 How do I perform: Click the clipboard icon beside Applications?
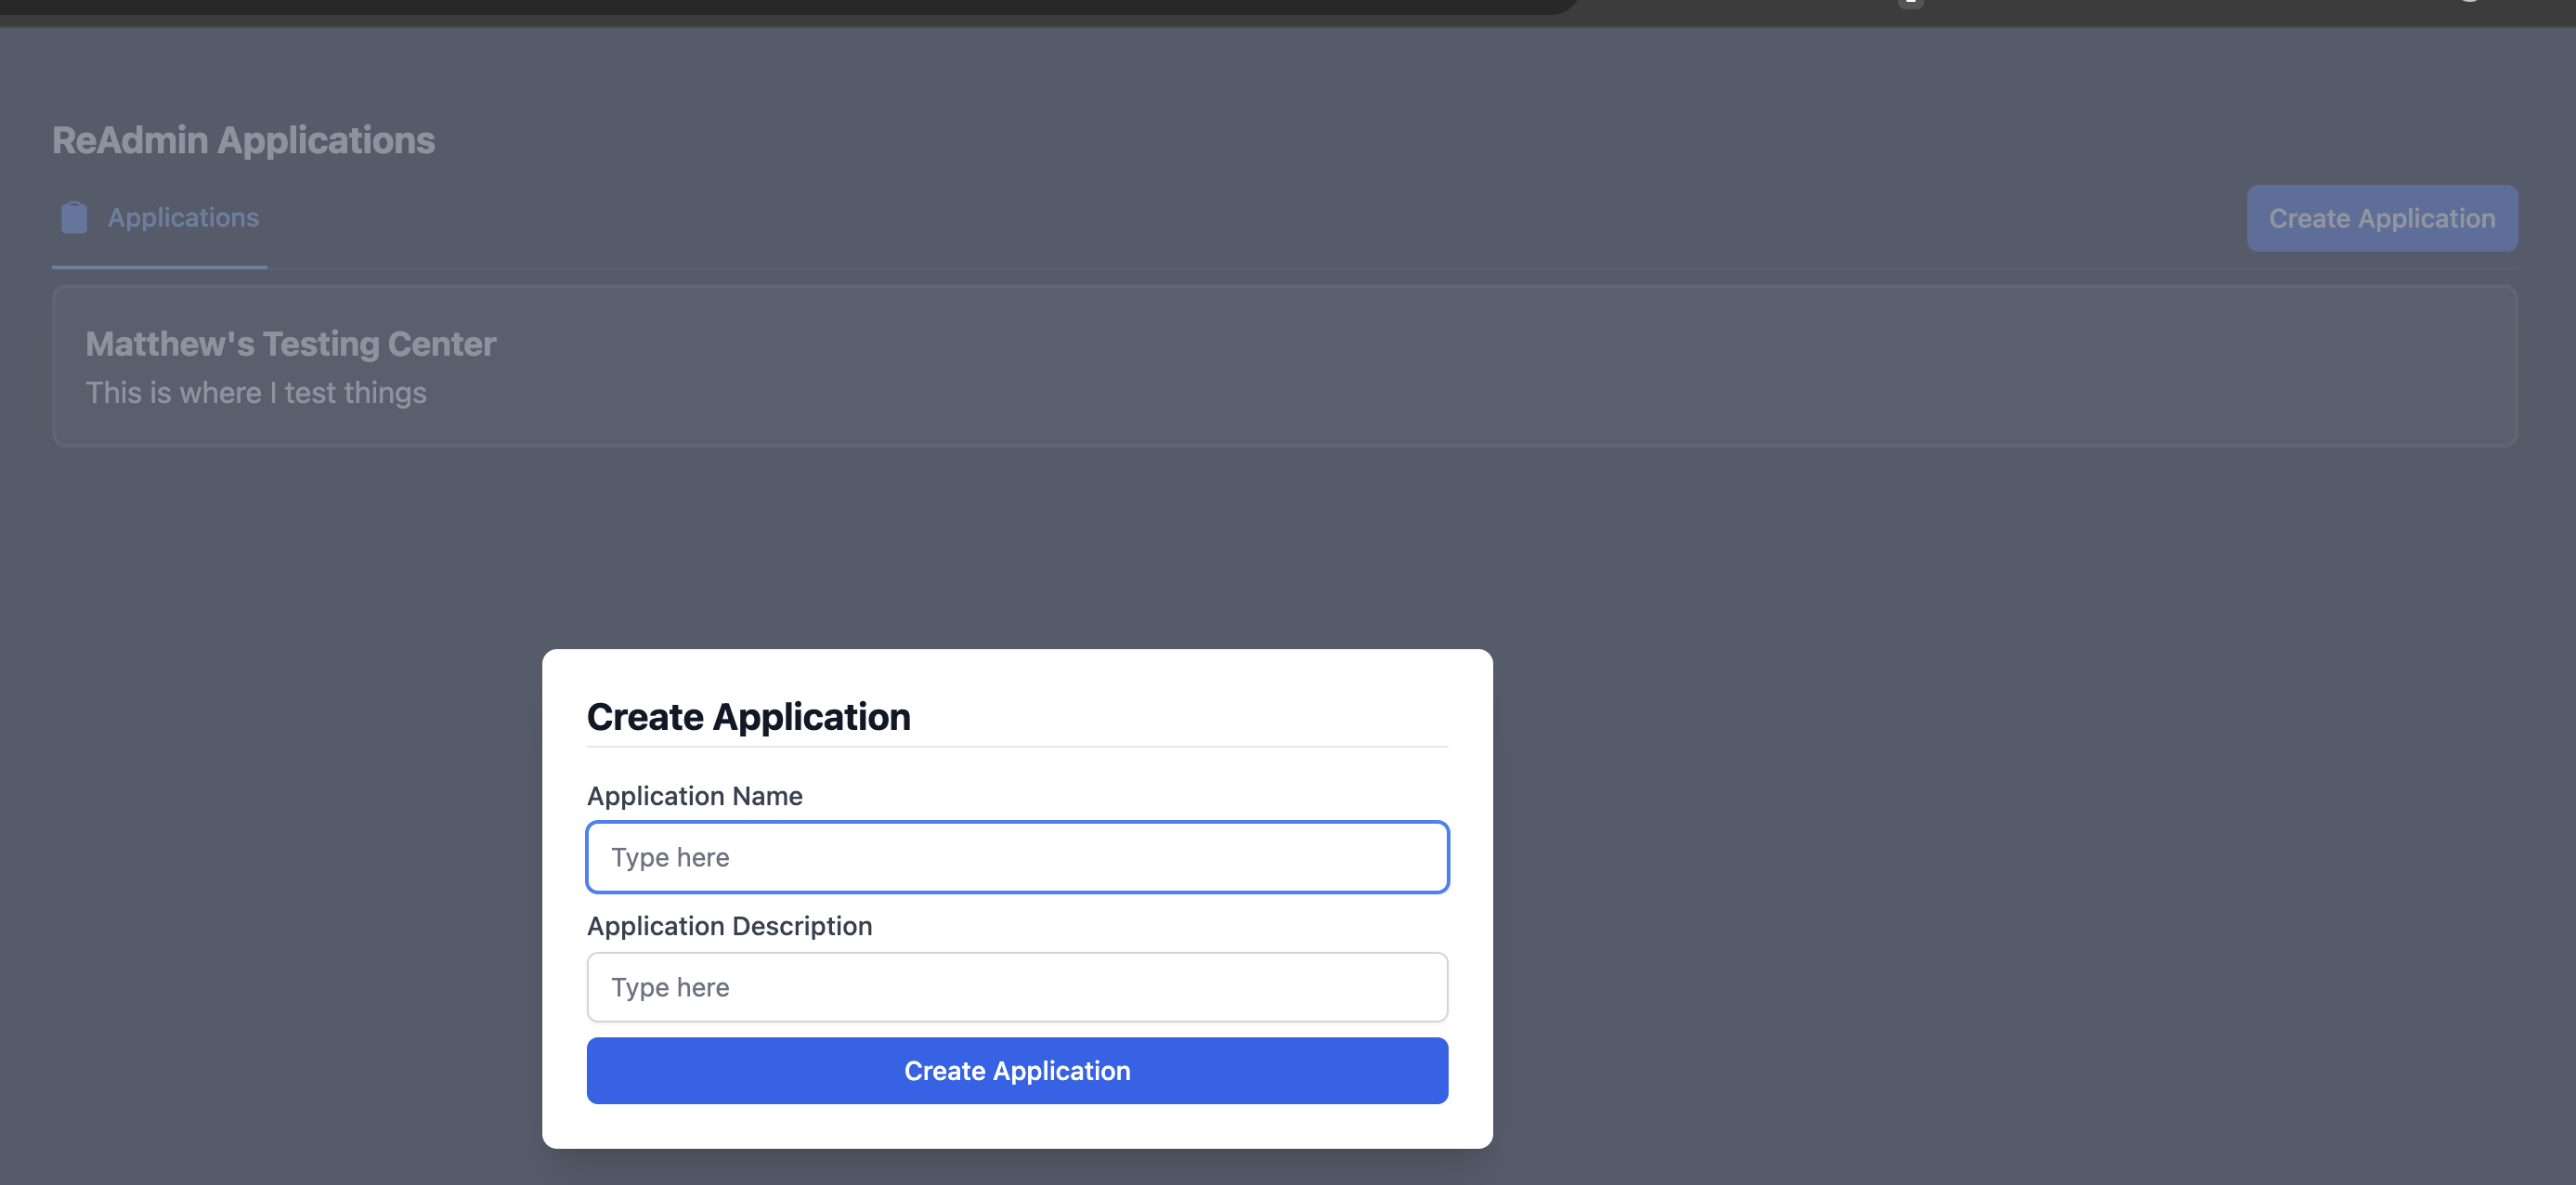[74, 217]
